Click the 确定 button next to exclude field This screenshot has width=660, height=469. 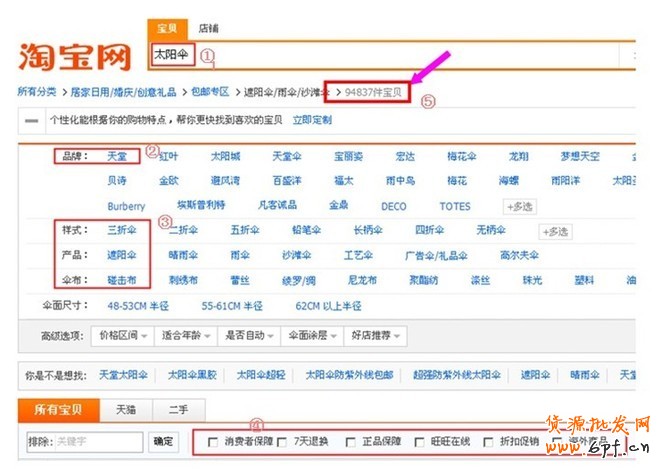pos(163,441)
